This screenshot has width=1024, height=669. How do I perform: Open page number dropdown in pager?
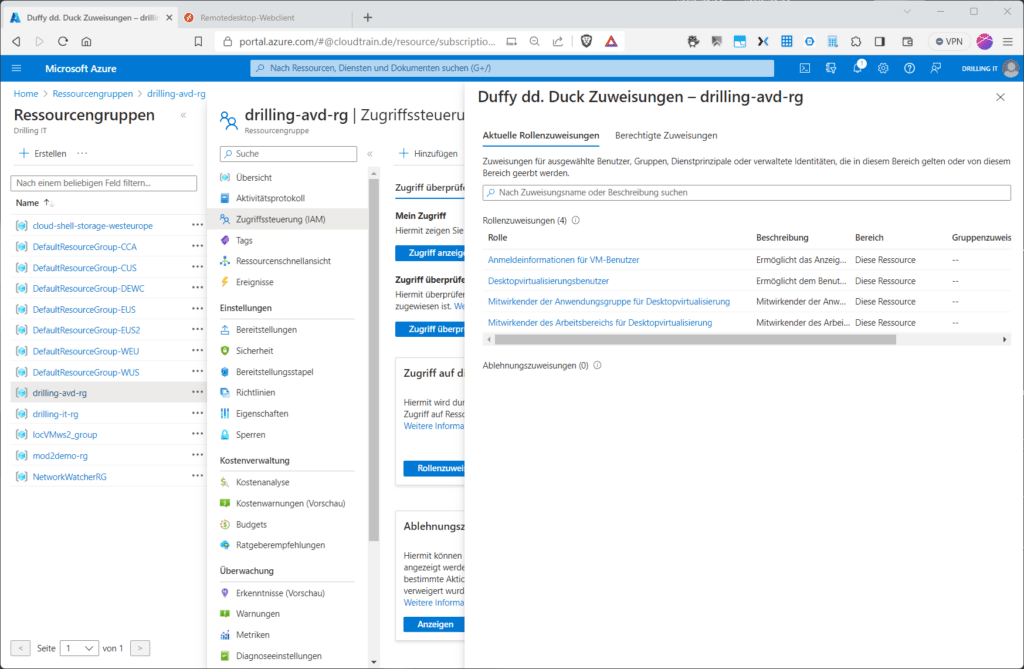point(79,648)
